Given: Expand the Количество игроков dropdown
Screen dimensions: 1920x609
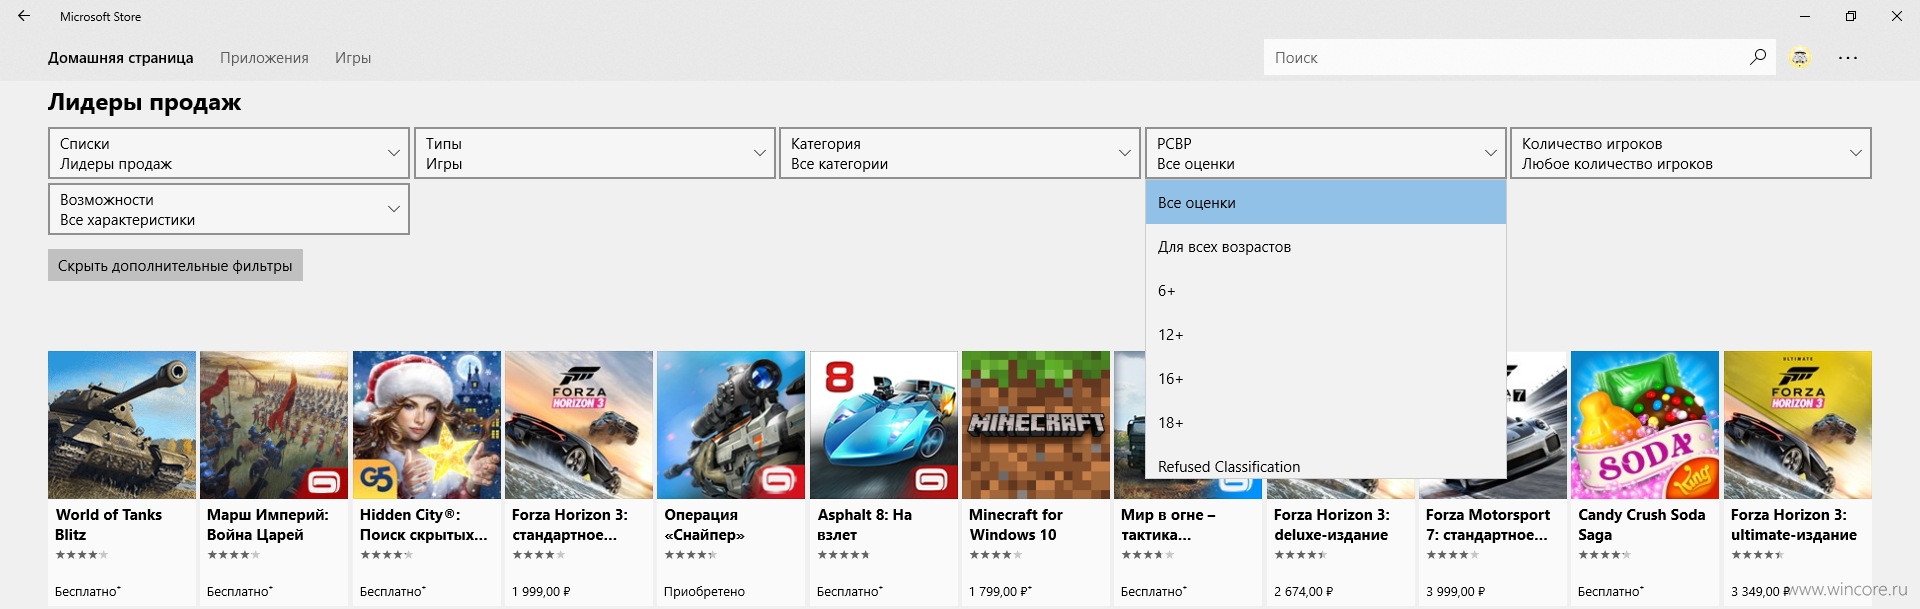Looking at the screenshot, I should coord(1691,153).
